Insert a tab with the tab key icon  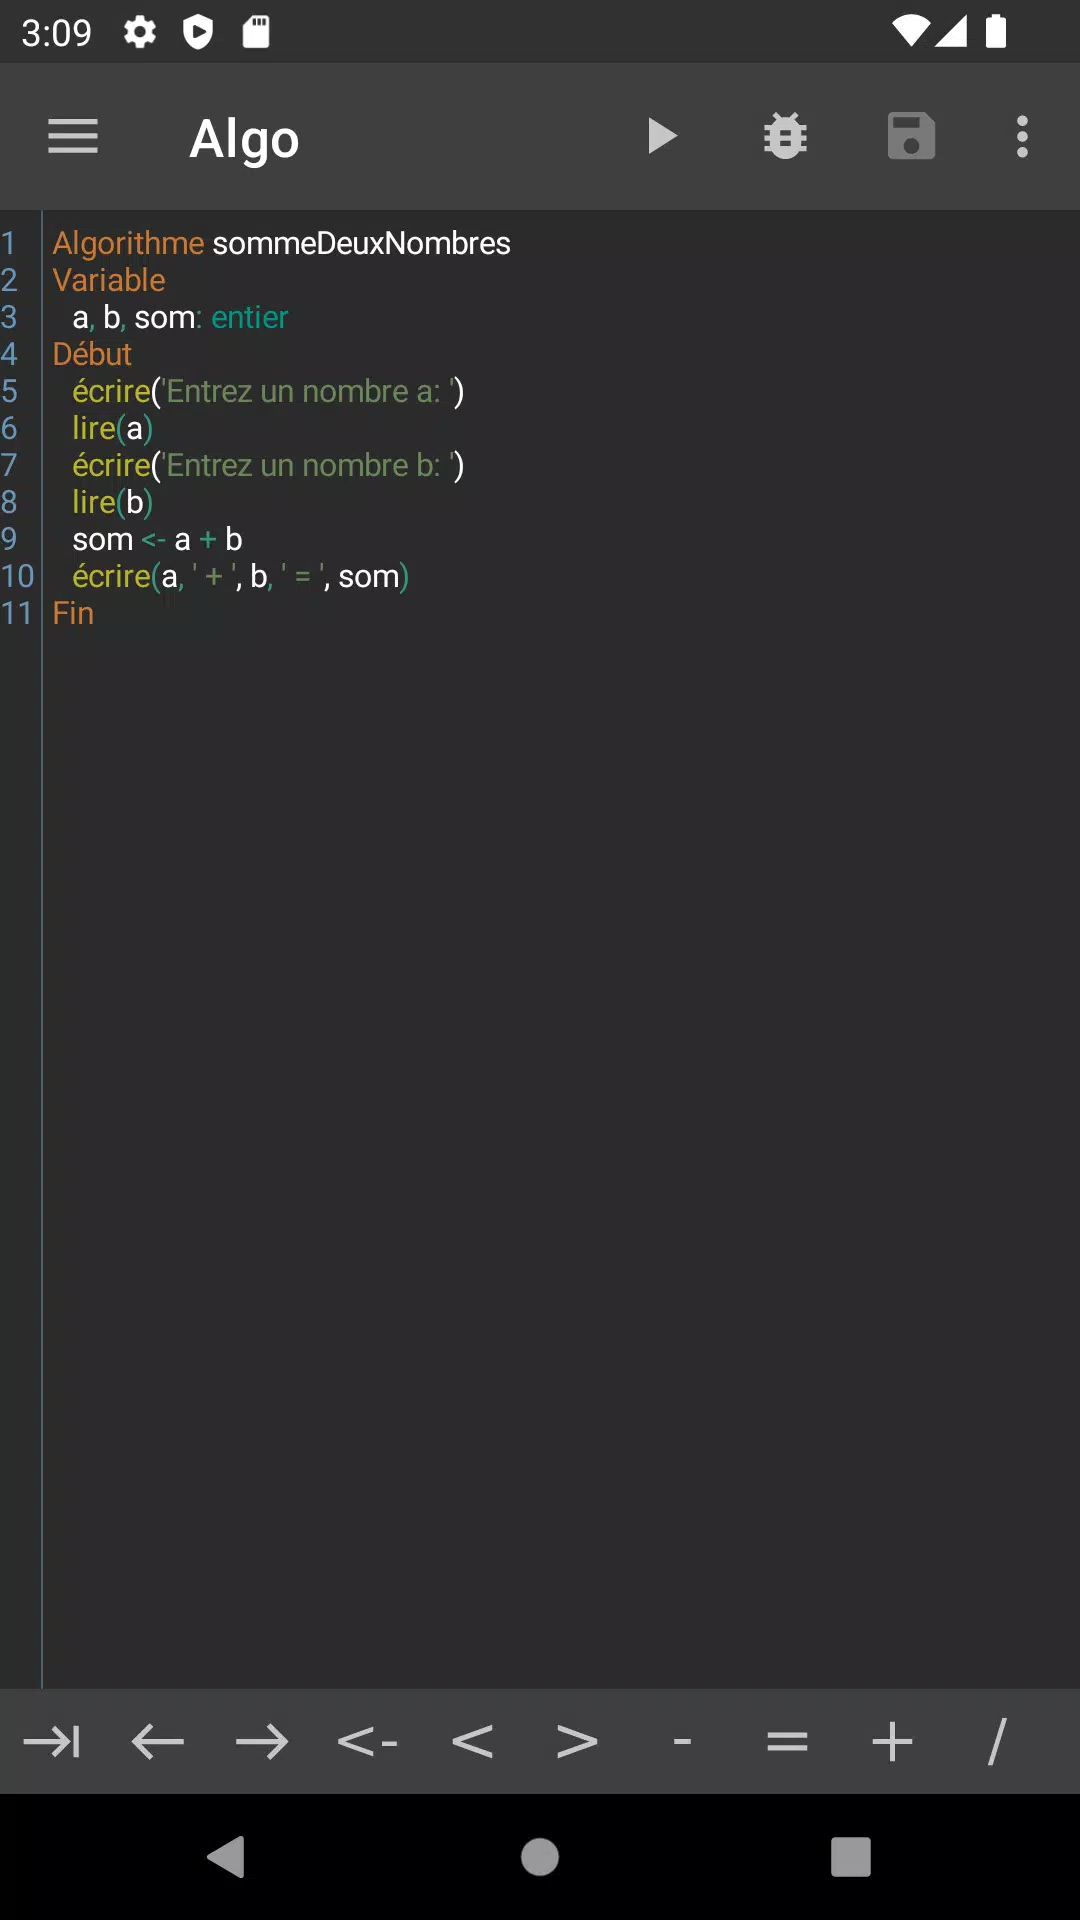coord(52,1742)
